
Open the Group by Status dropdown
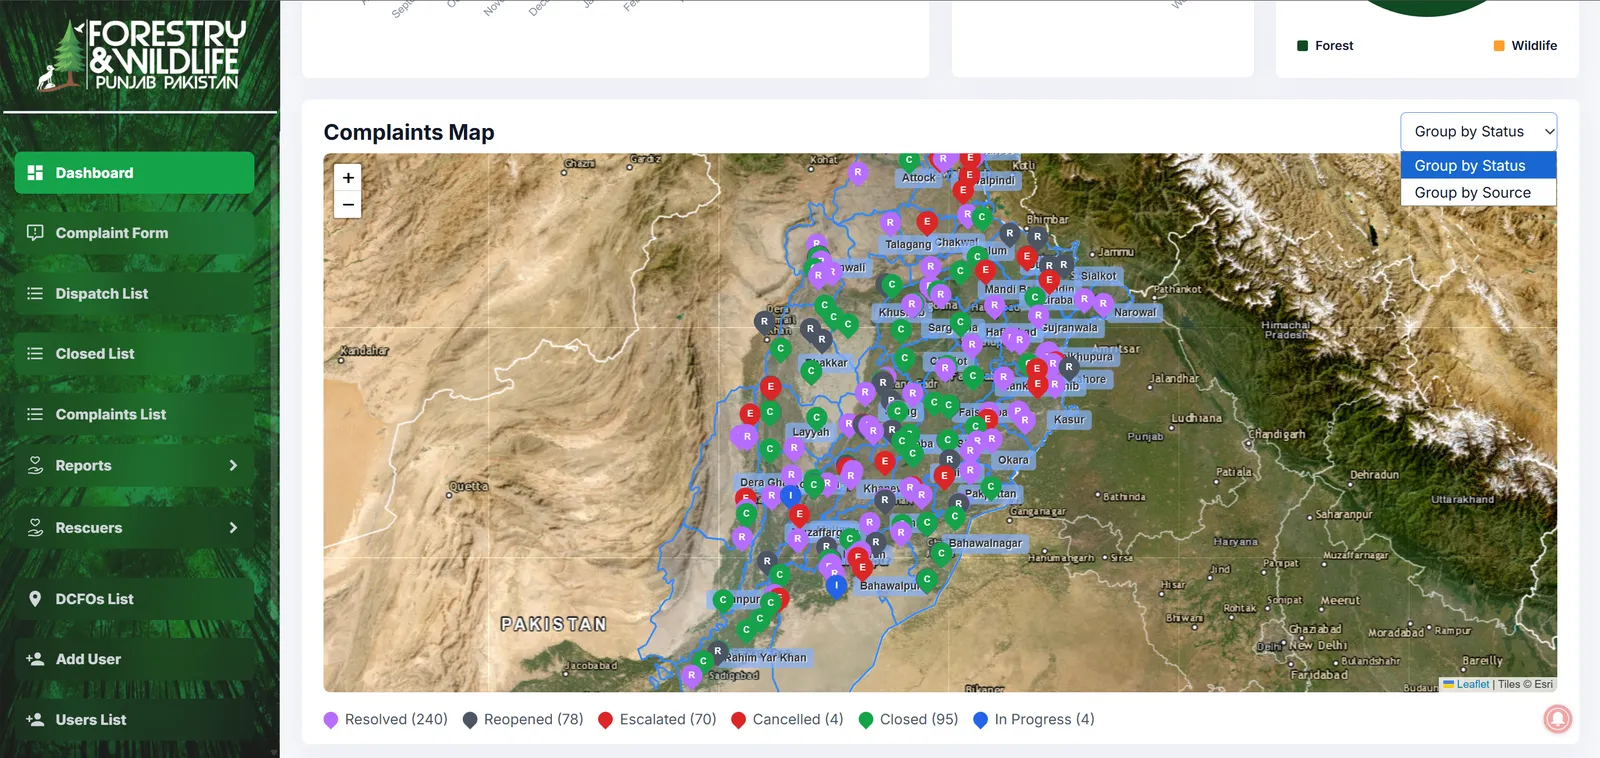1479,132
